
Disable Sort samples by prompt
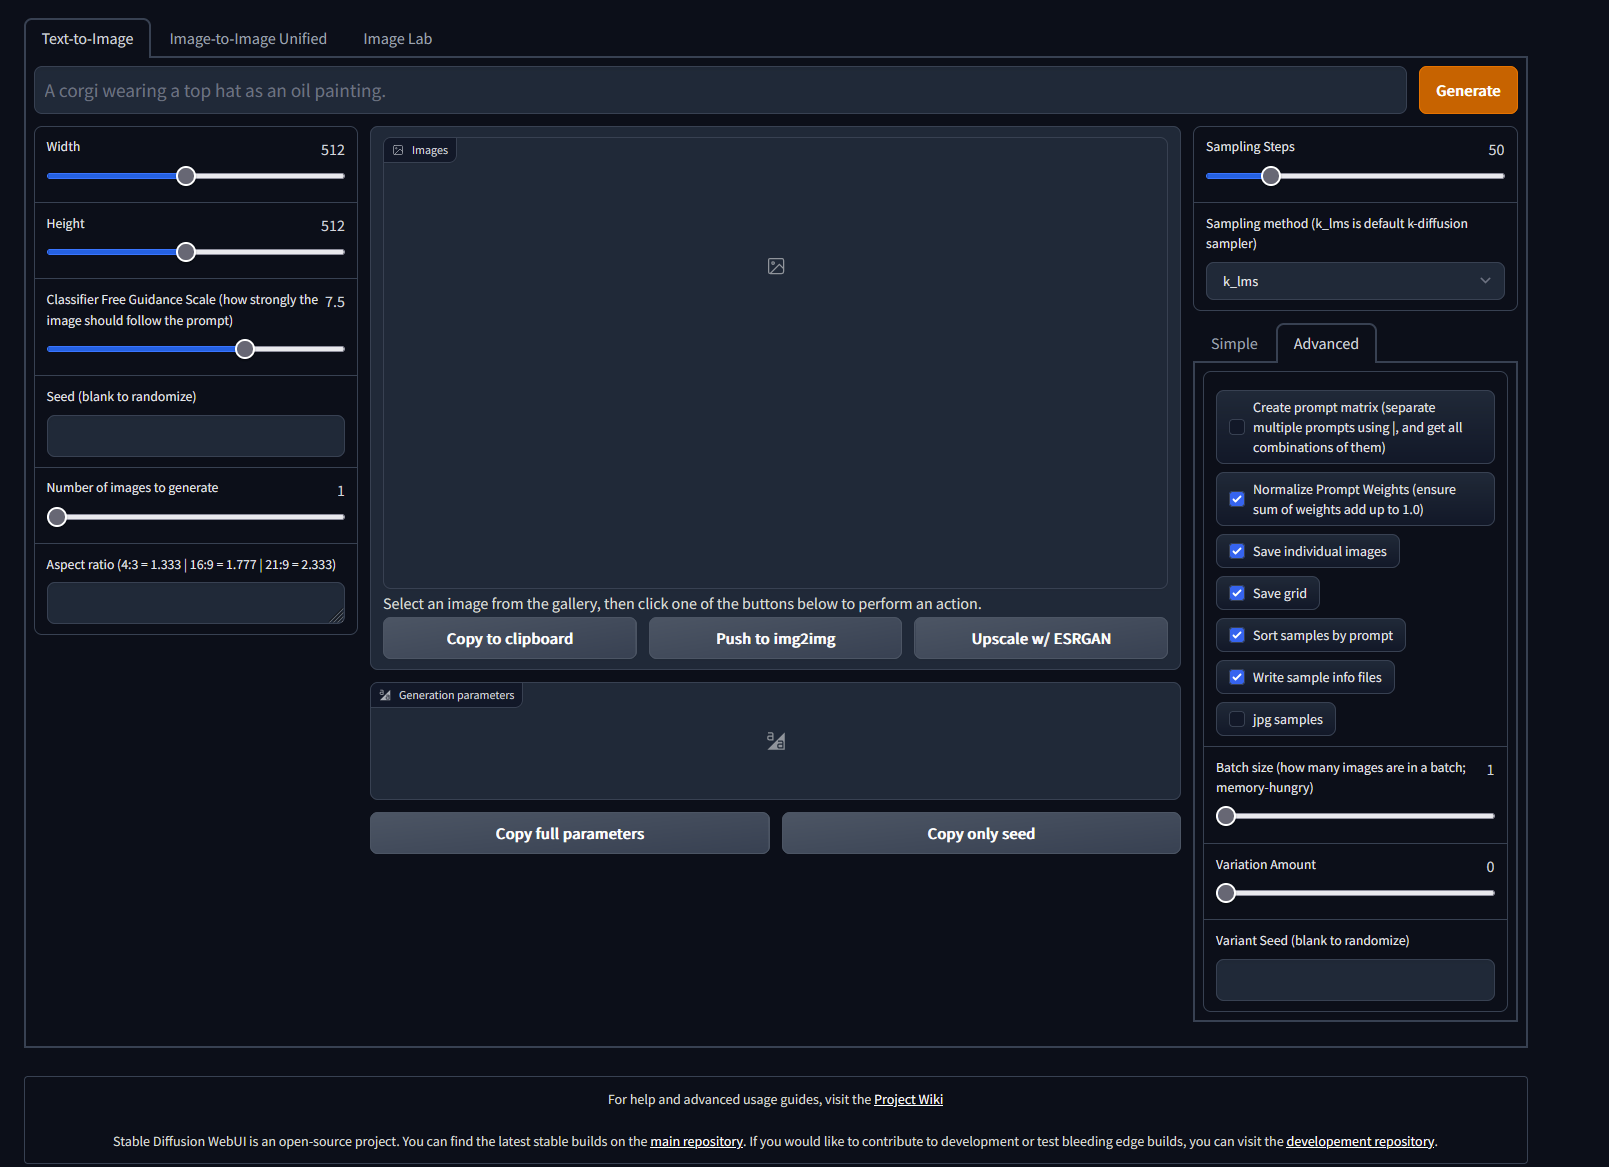click(1237, 635)
